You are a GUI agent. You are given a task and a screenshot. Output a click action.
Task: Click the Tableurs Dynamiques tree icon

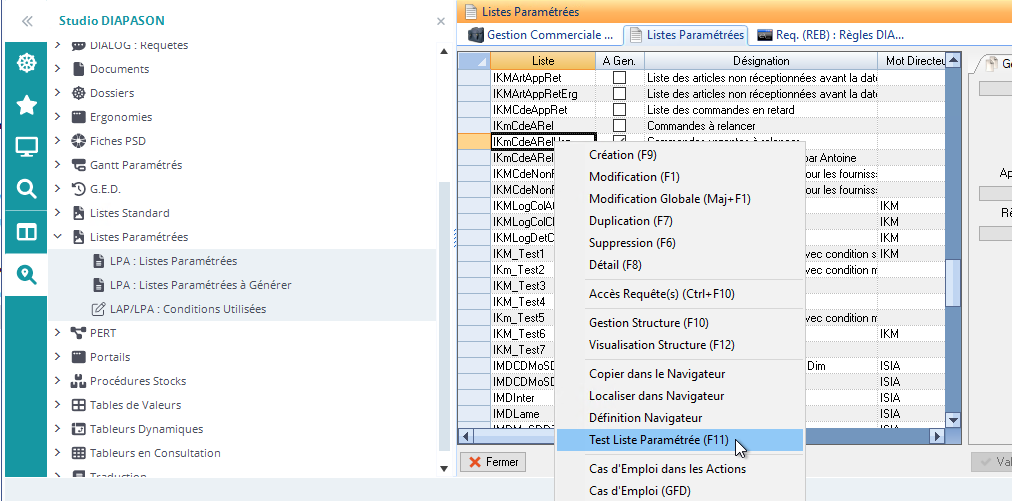[78, 429]
